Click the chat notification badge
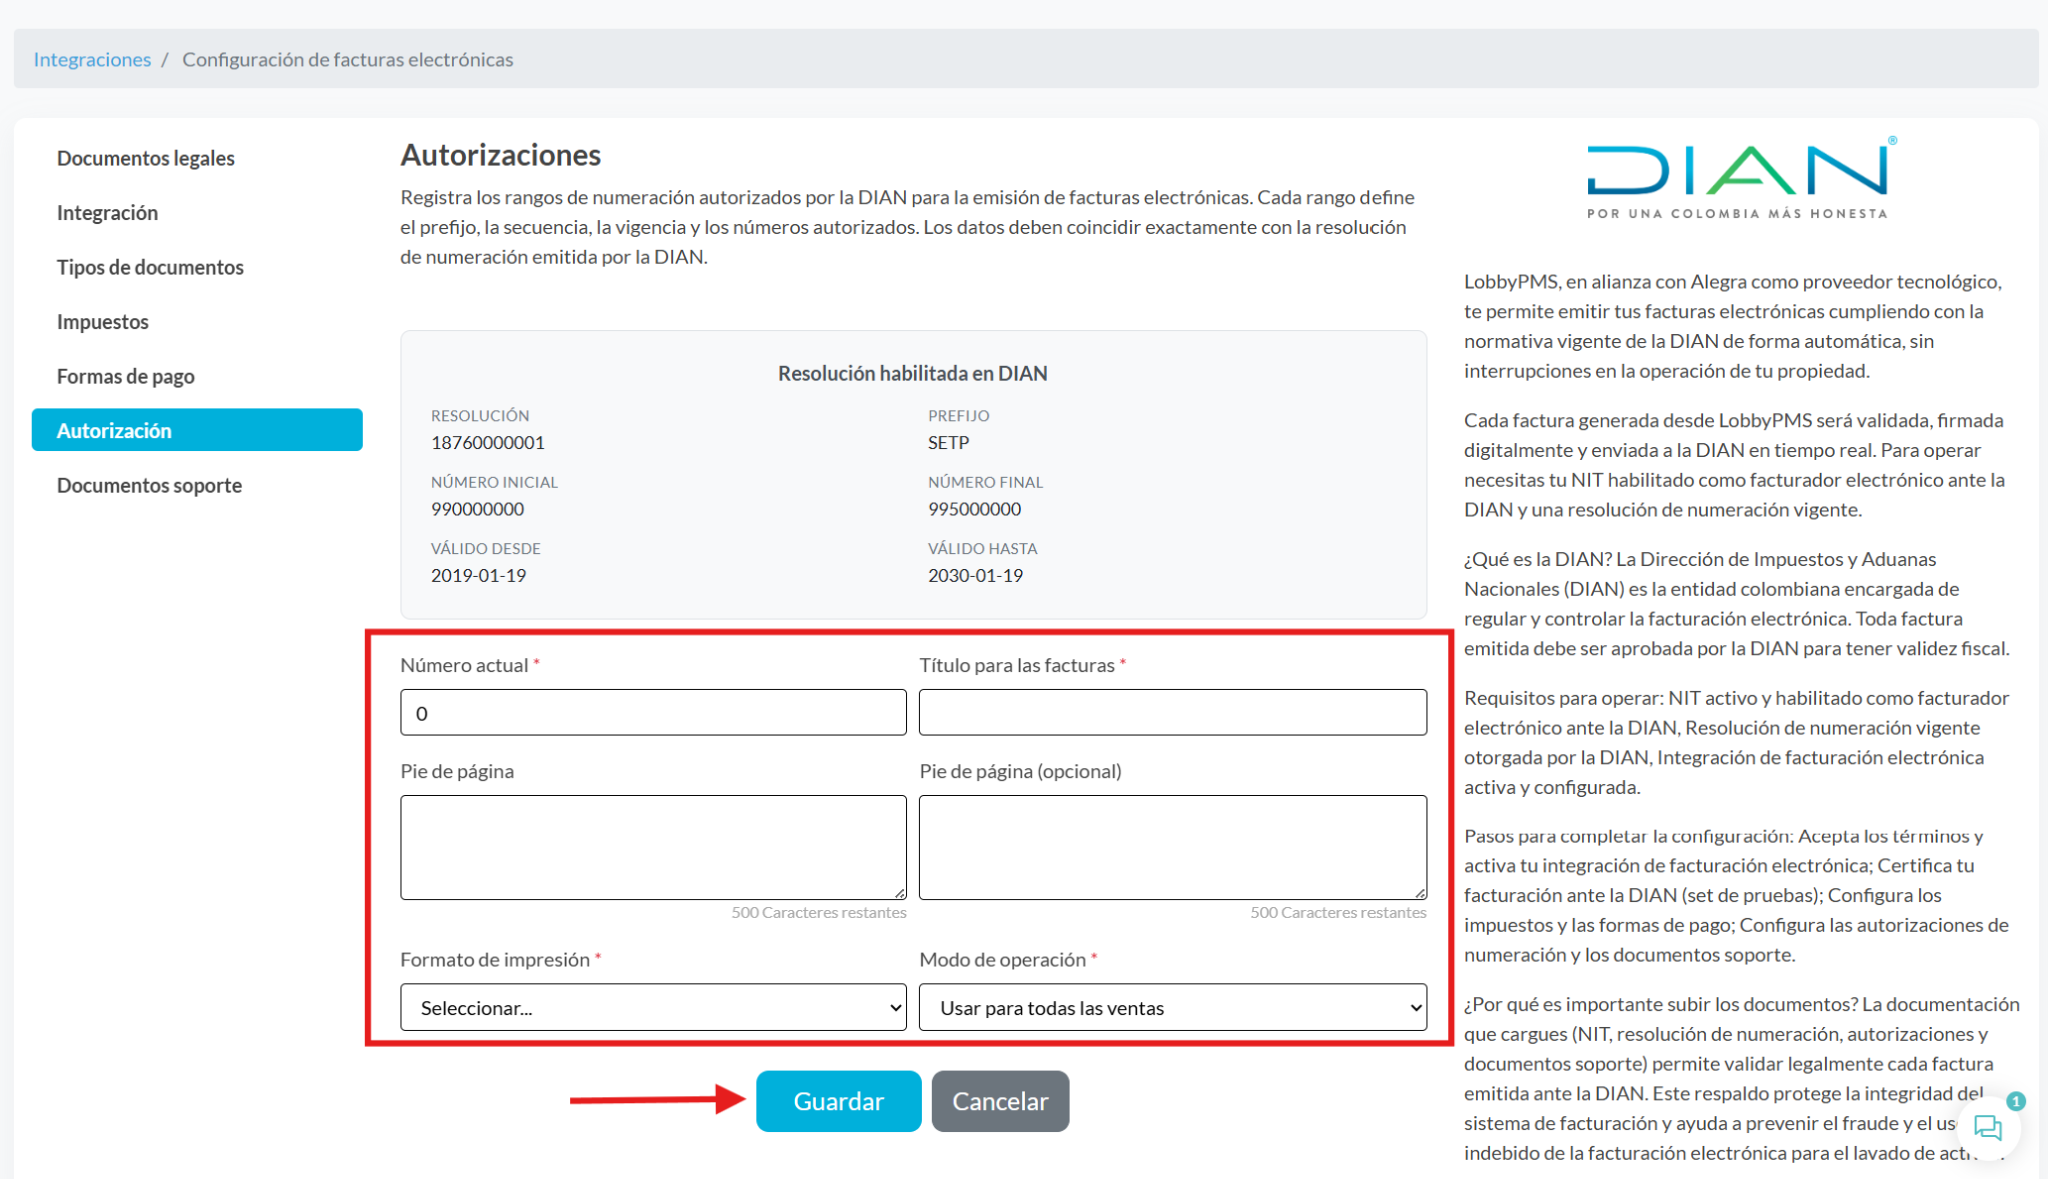The image size is (2048, 1179). [x=2016, y=1101]
